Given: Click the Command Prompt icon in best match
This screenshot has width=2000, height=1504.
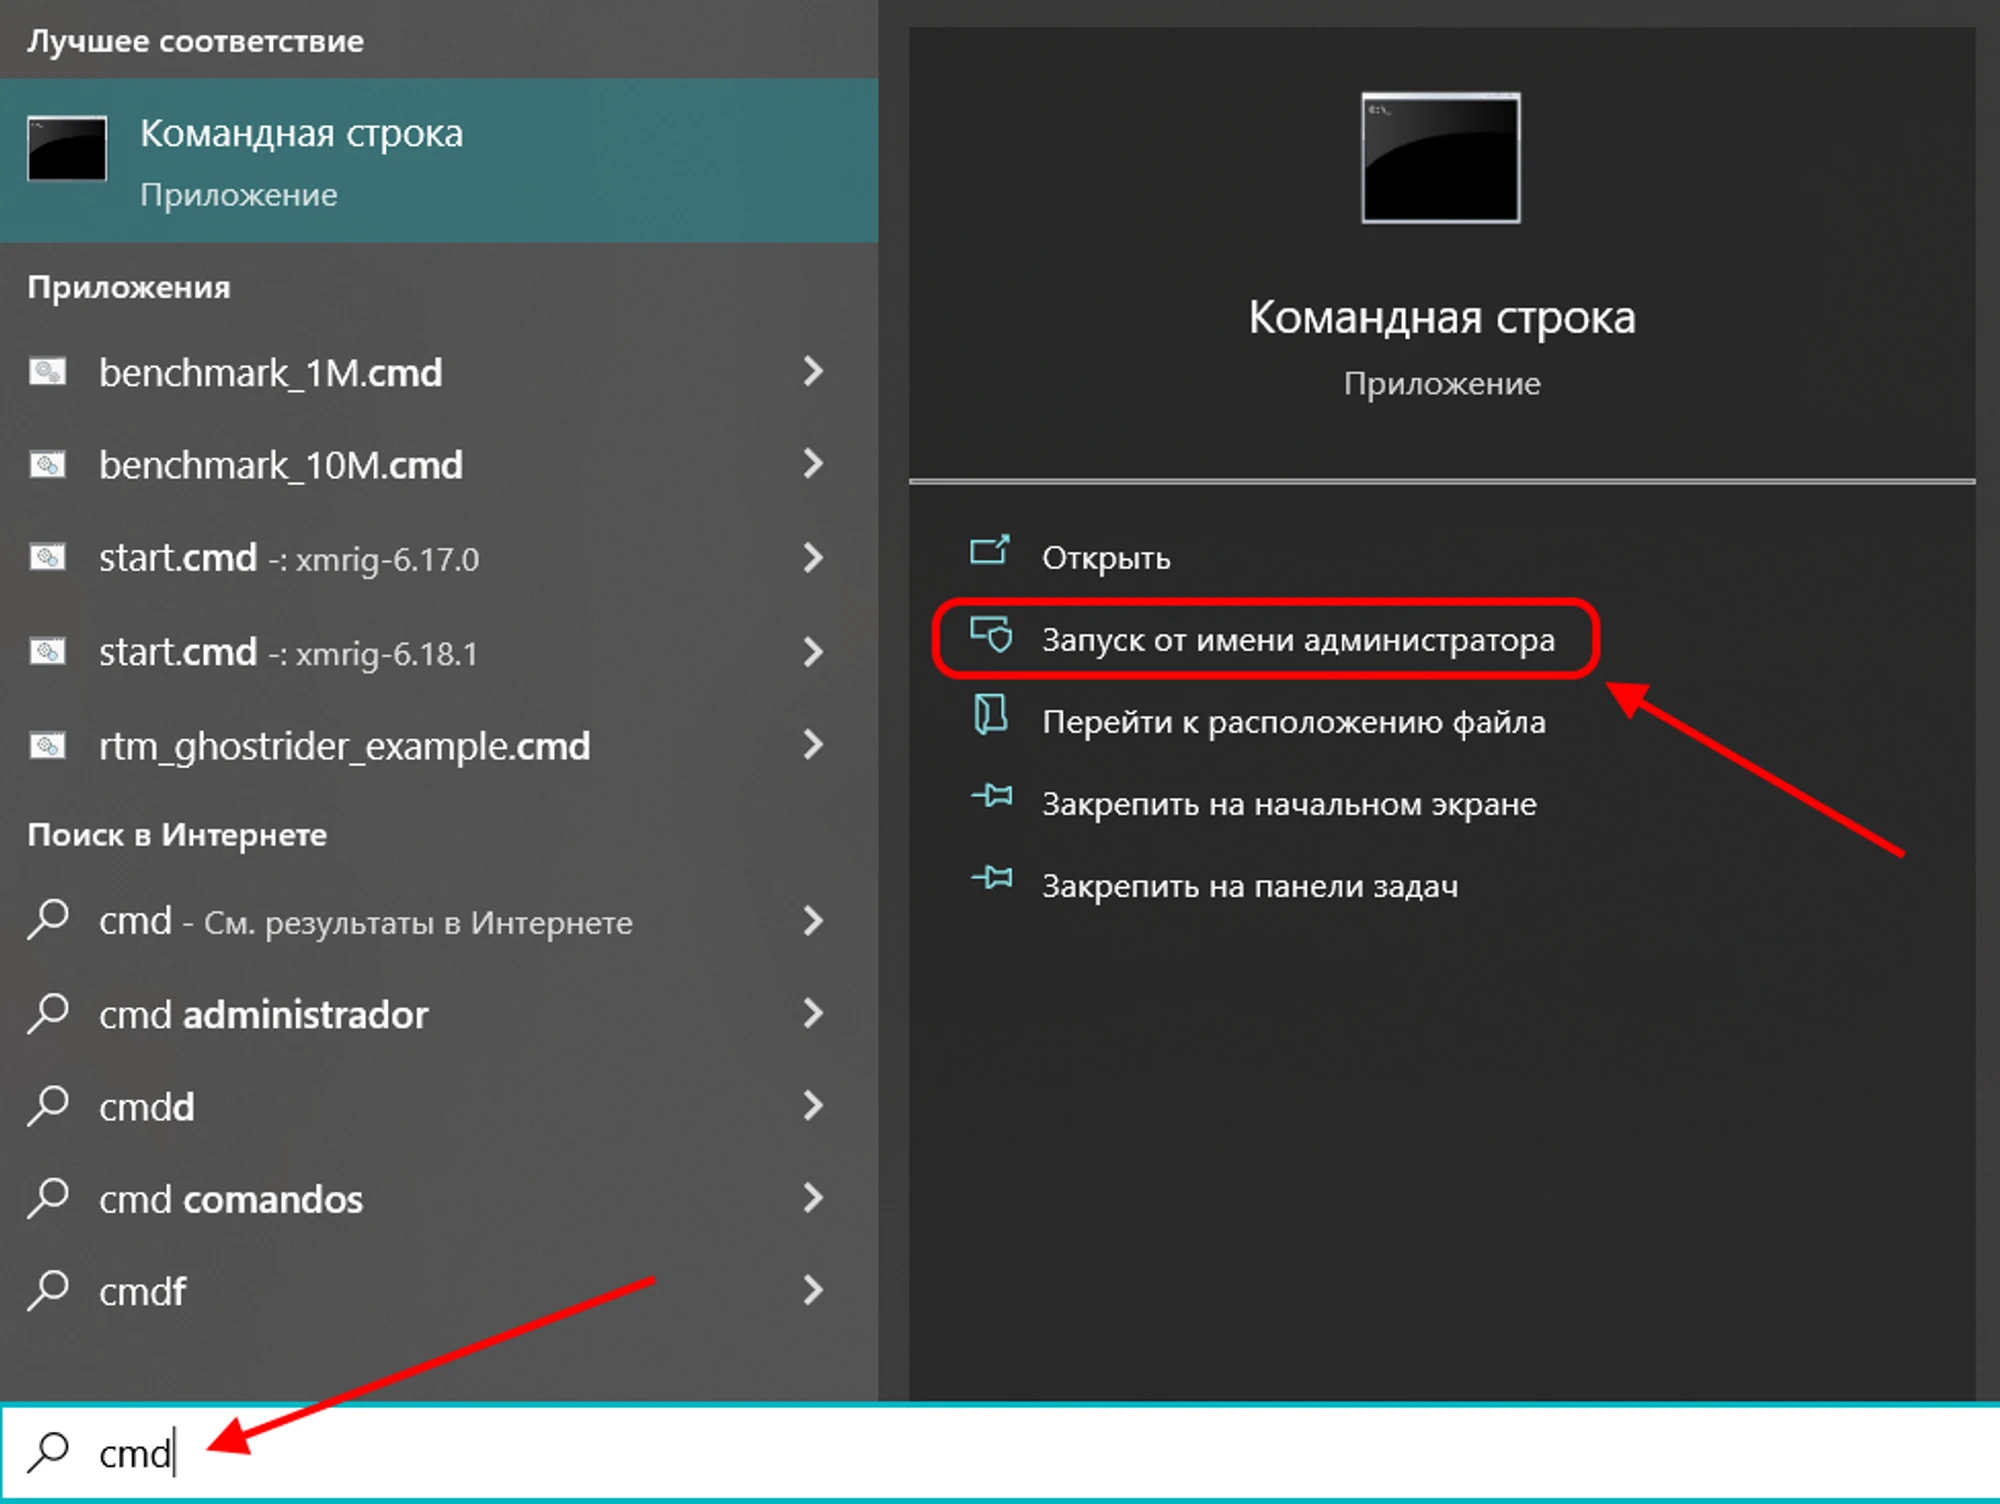Looking at the screenshot, I should [x=67, y=148].
